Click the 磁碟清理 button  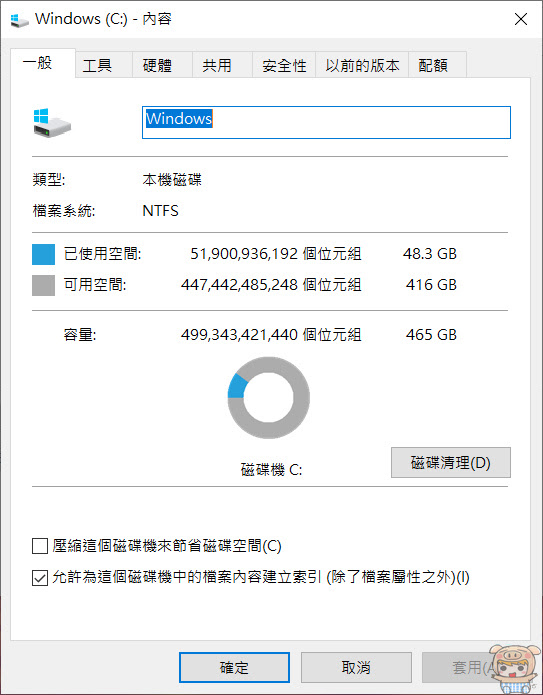click(451, 462)
